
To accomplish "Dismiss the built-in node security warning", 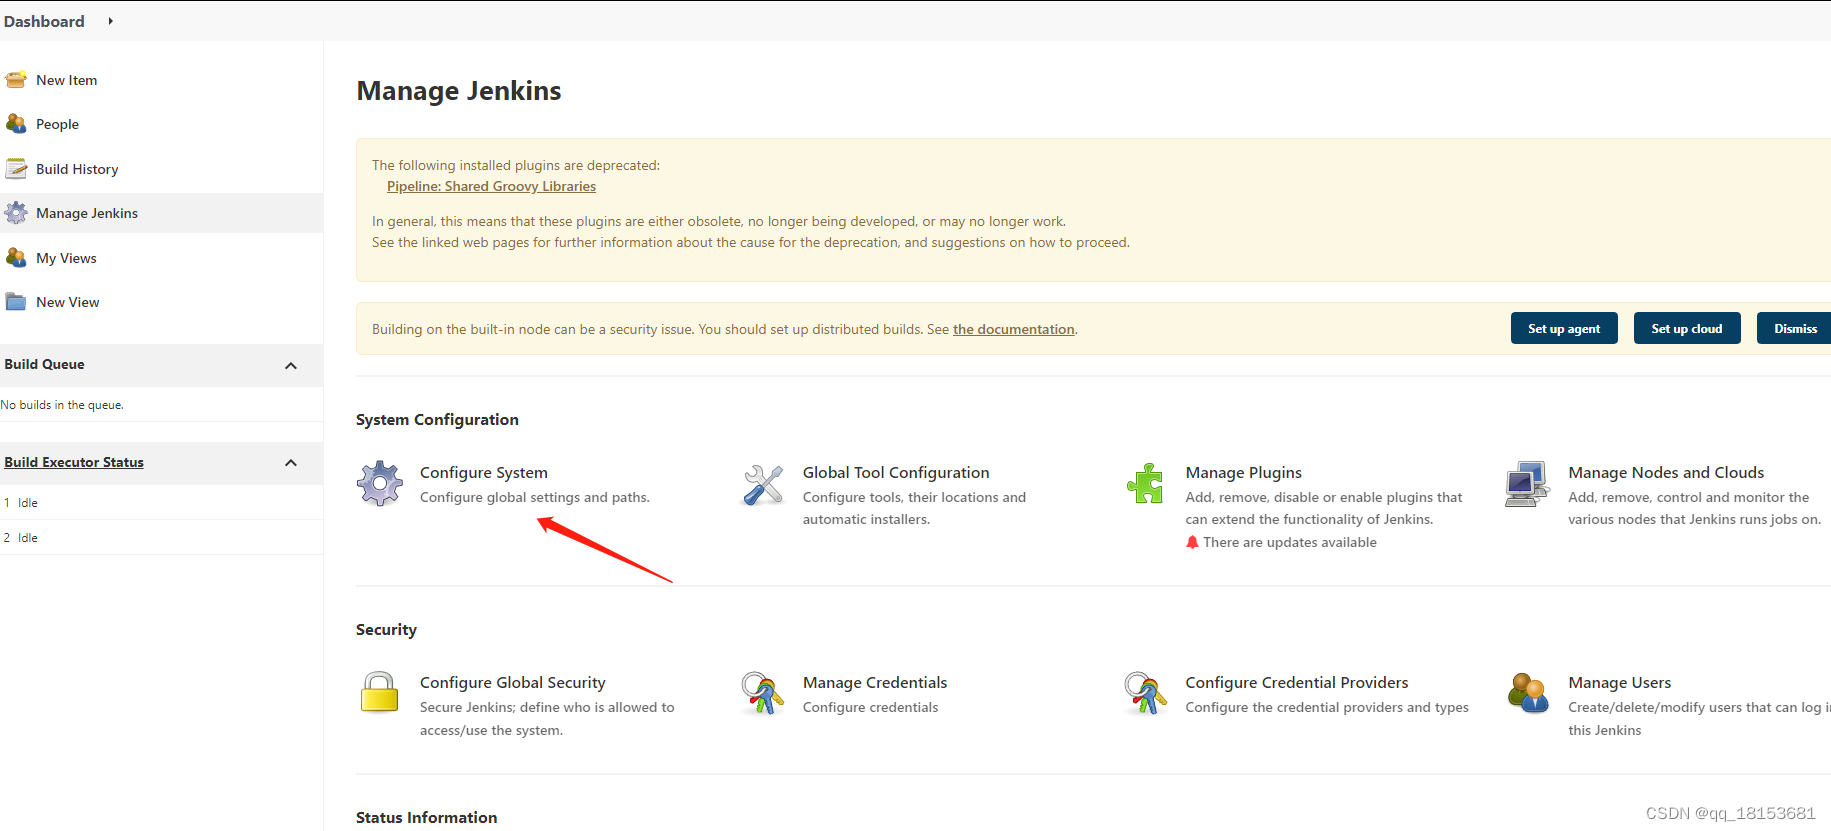I will pyautogui.click(x=1795, y=328).
